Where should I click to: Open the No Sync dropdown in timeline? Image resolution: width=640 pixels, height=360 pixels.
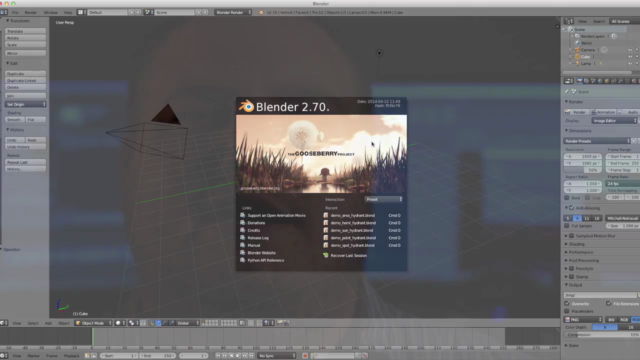tap(277, 356)
